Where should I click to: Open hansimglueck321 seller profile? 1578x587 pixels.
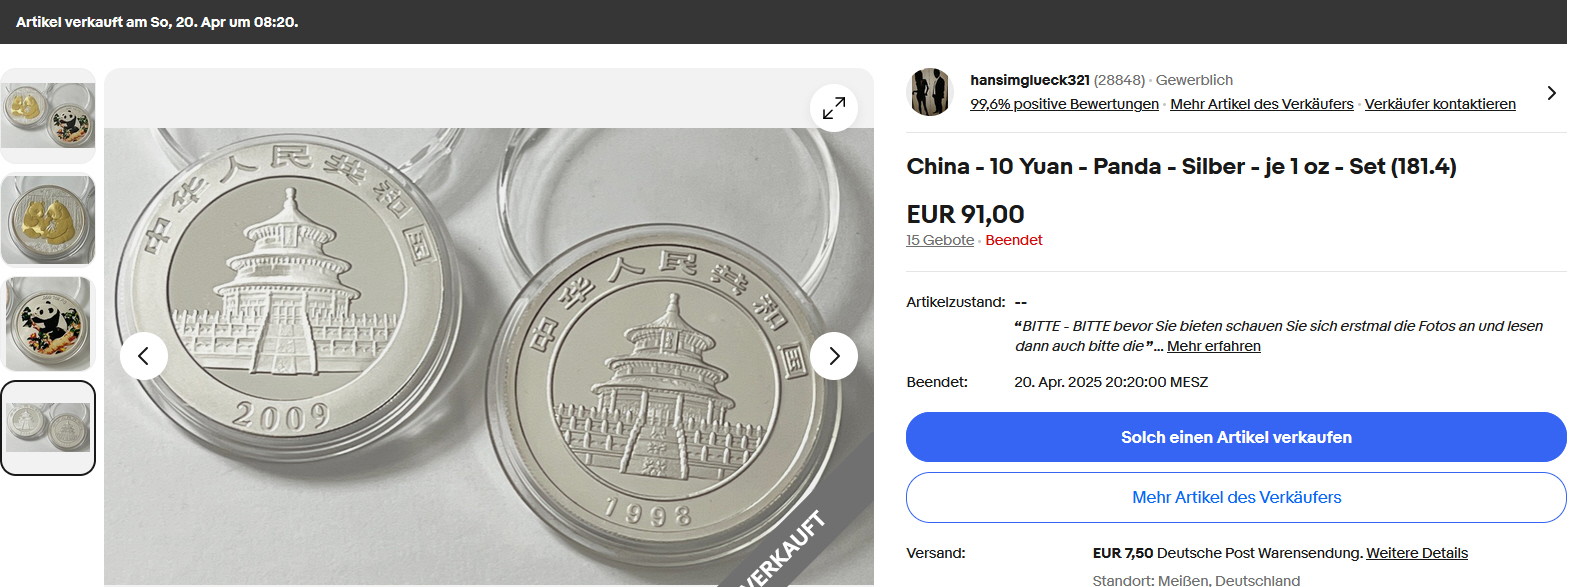click(1029, 80)
